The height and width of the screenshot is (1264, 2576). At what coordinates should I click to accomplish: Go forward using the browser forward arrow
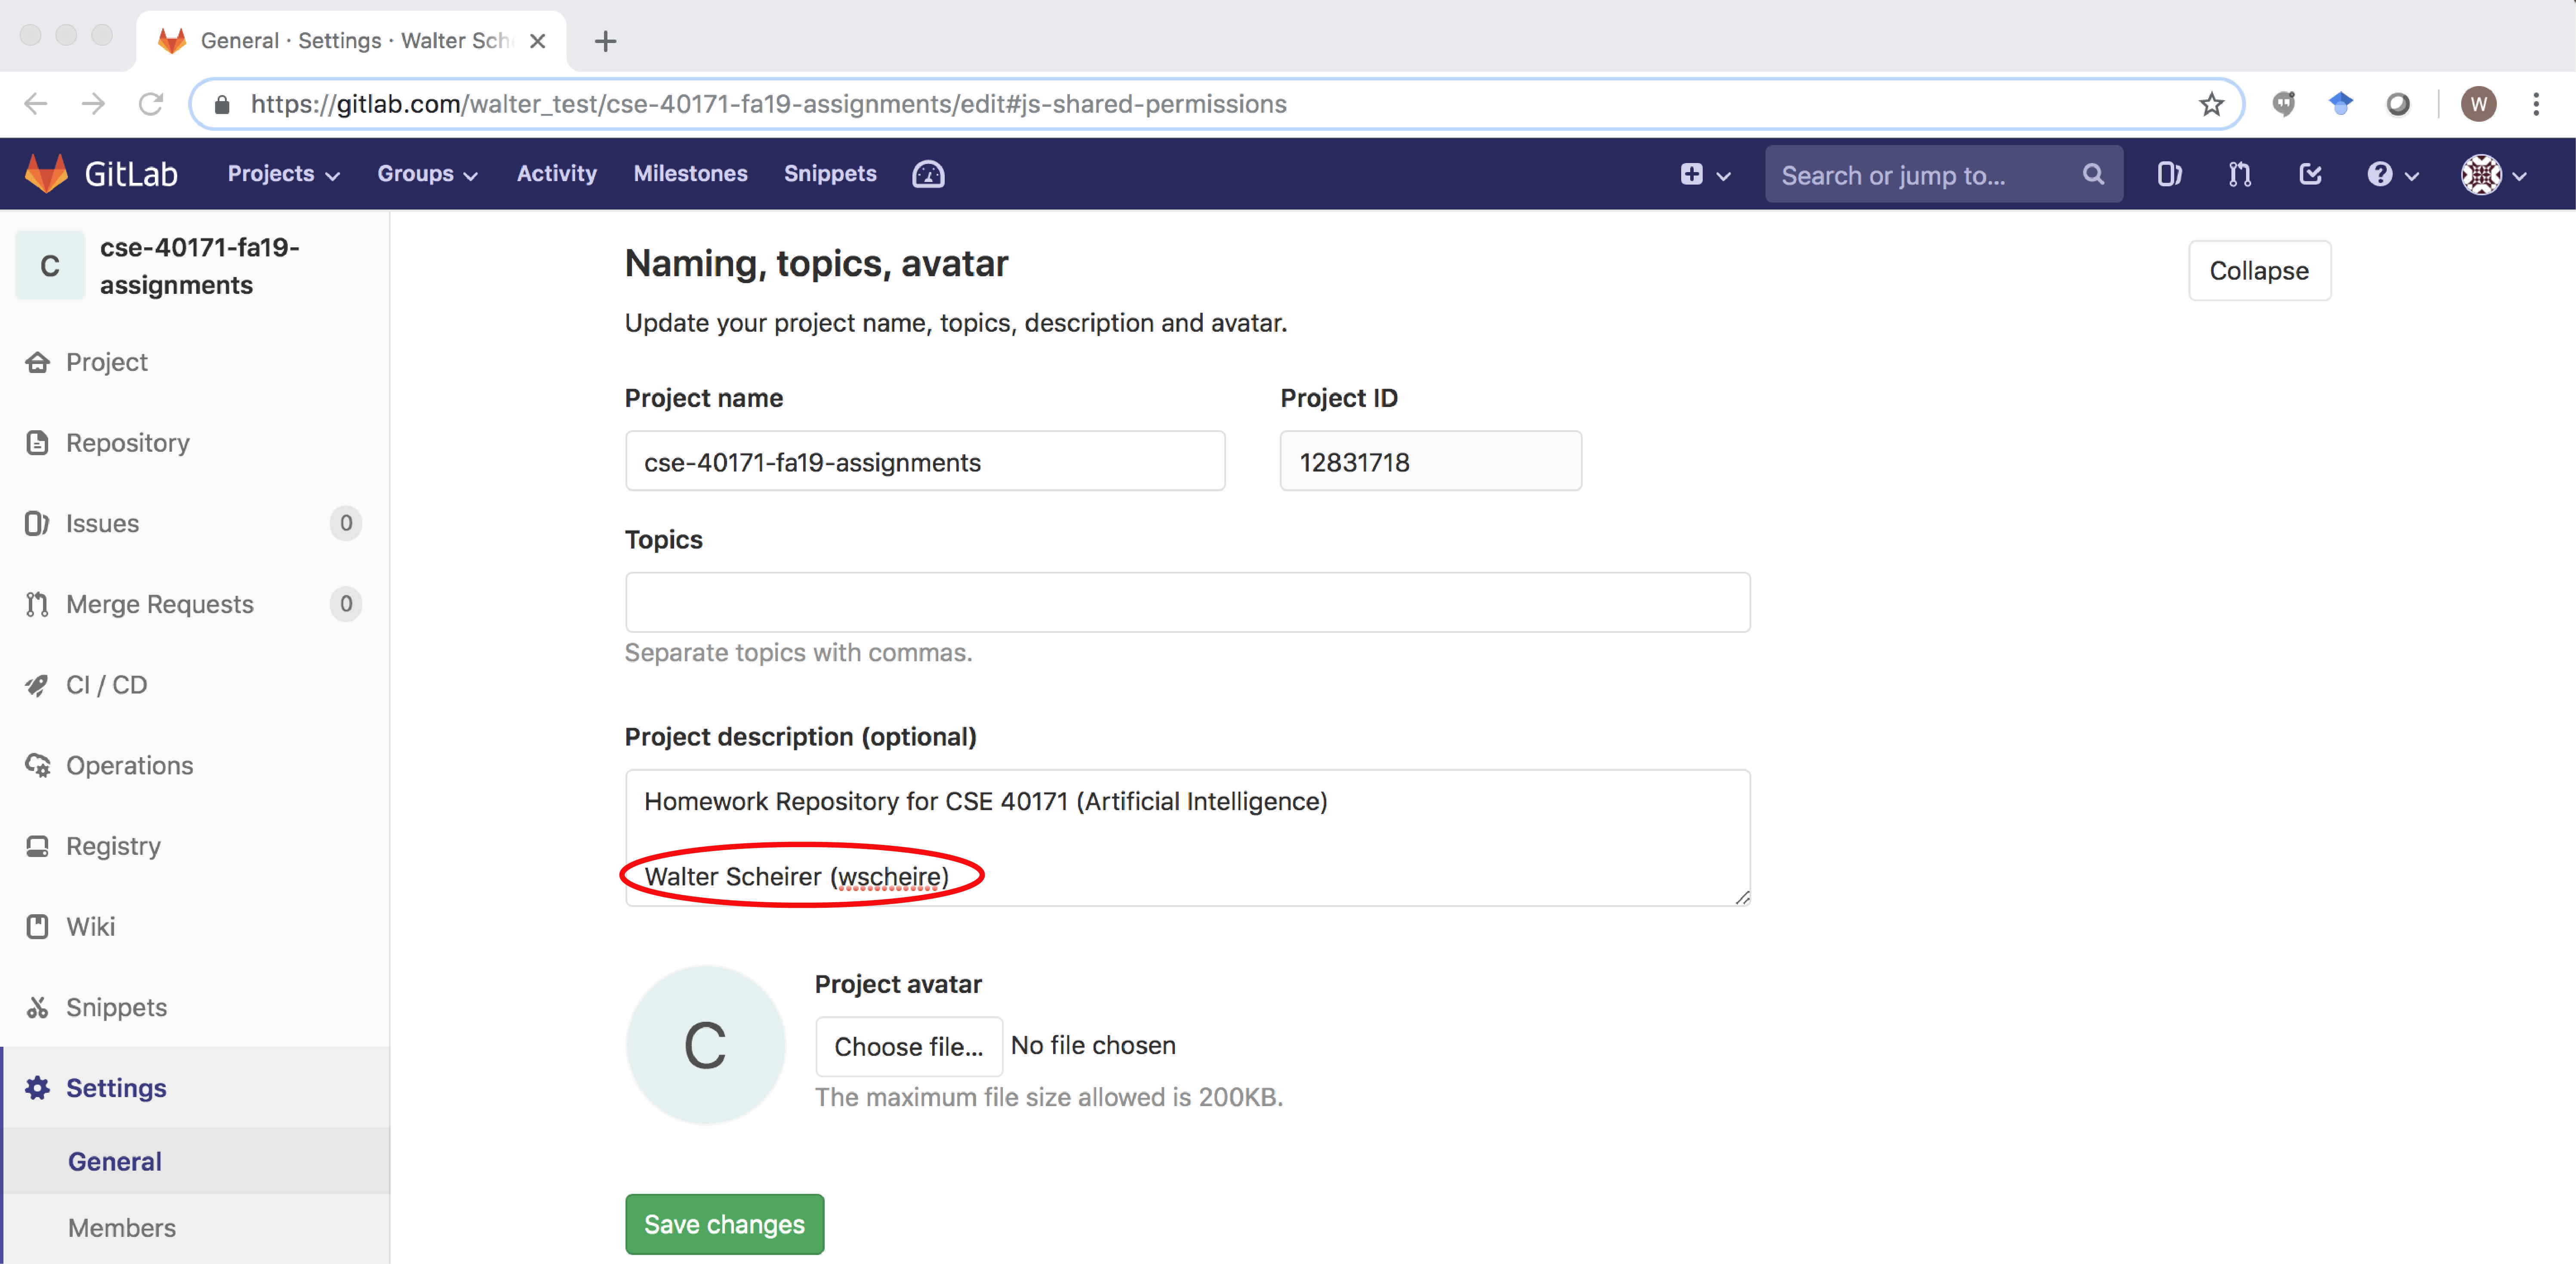click(x=93, y=104)
